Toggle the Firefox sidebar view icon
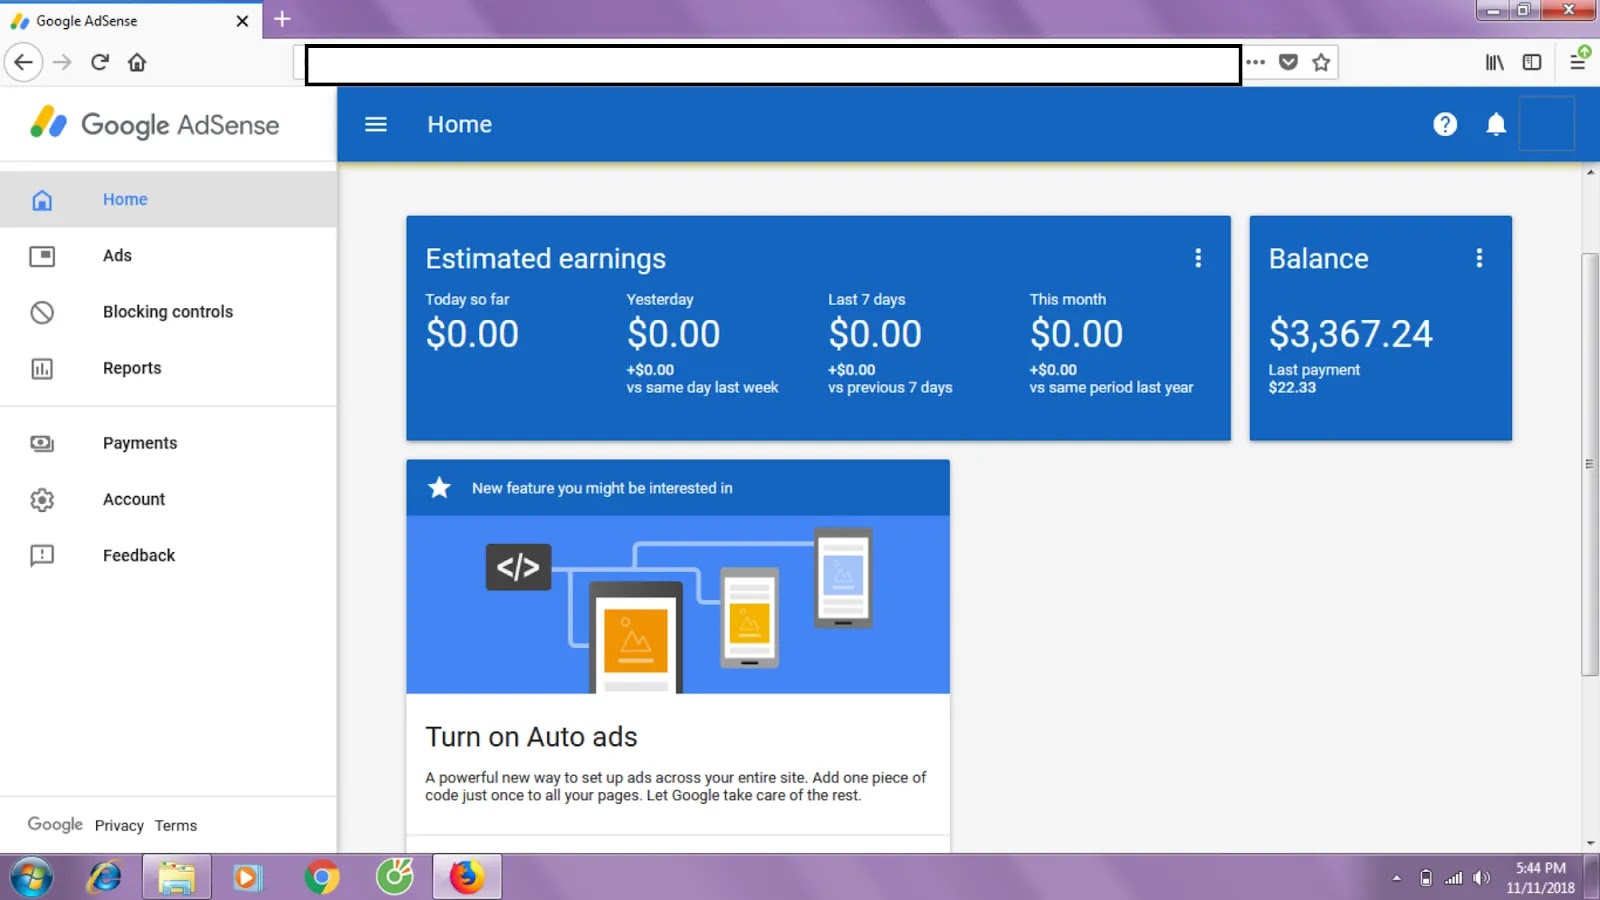 pos(1532,62)
